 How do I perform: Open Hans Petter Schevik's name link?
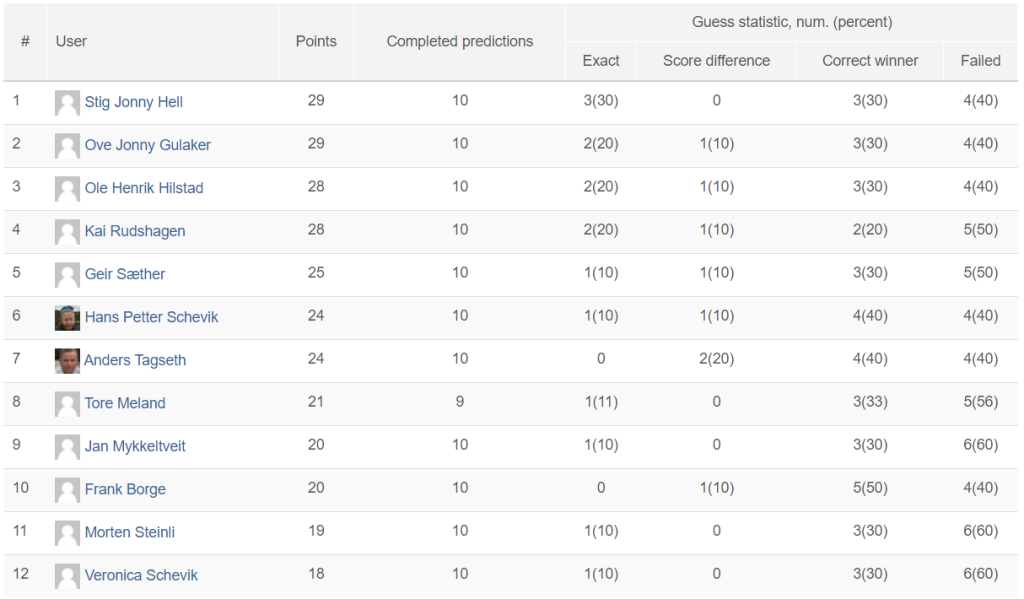tap(152, 317)
